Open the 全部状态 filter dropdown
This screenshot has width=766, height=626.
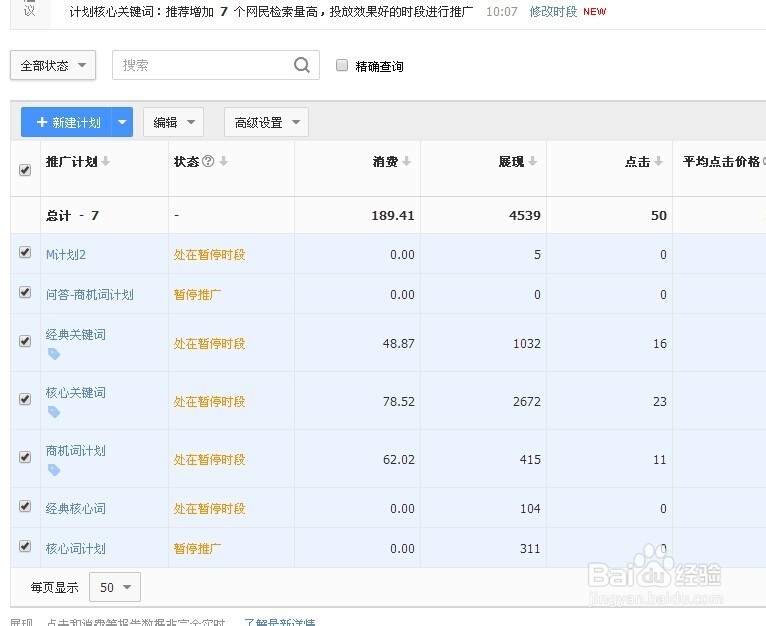pyautogui.click(x=53, y=65)
